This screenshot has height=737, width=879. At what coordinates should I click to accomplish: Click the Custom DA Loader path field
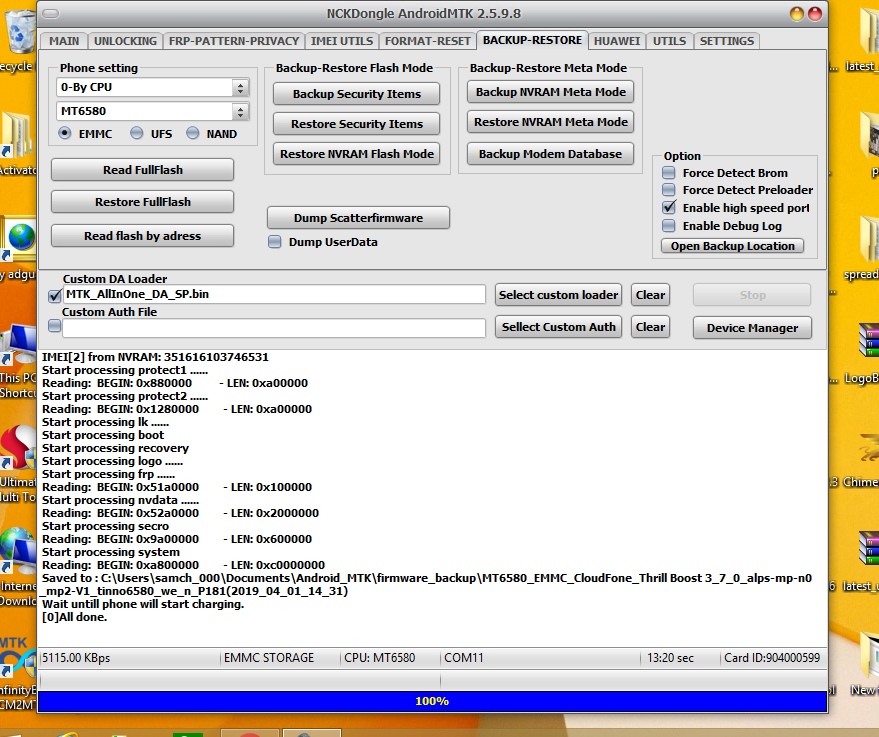point(274,294)
